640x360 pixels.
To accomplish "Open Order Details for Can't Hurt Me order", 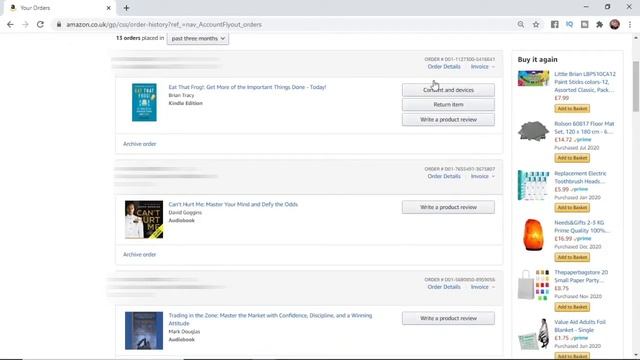I will point(444,176).
